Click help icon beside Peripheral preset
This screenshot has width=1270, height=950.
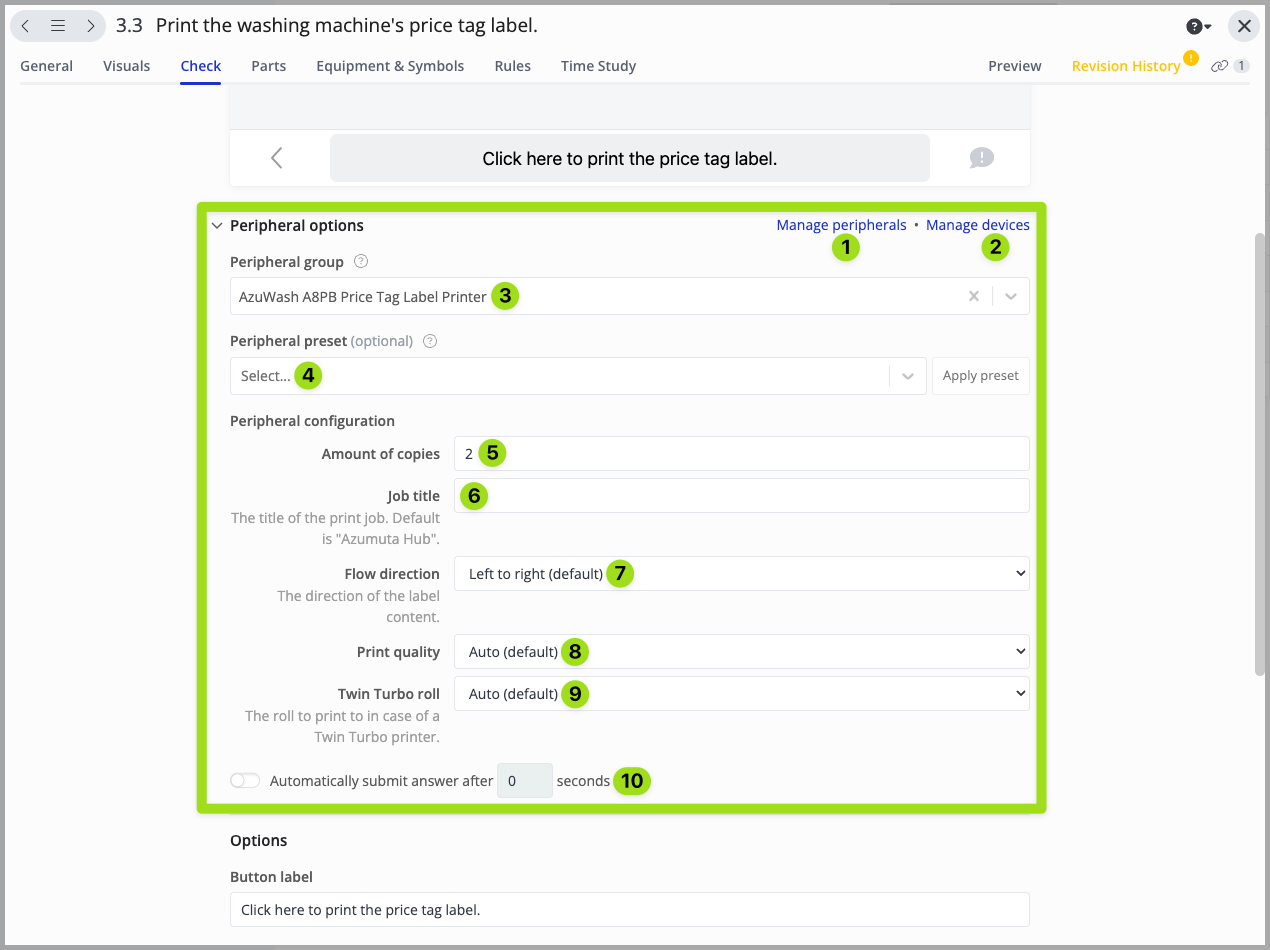430,341
